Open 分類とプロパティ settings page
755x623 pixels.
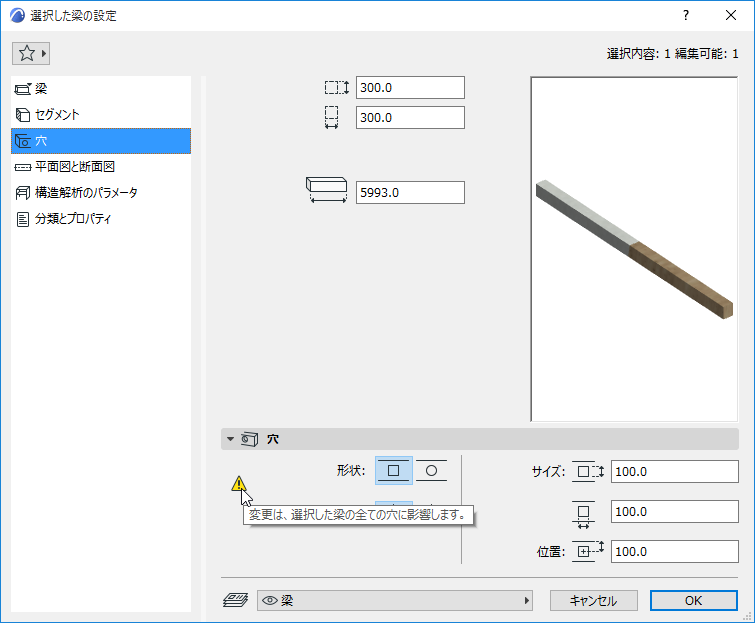101,219
